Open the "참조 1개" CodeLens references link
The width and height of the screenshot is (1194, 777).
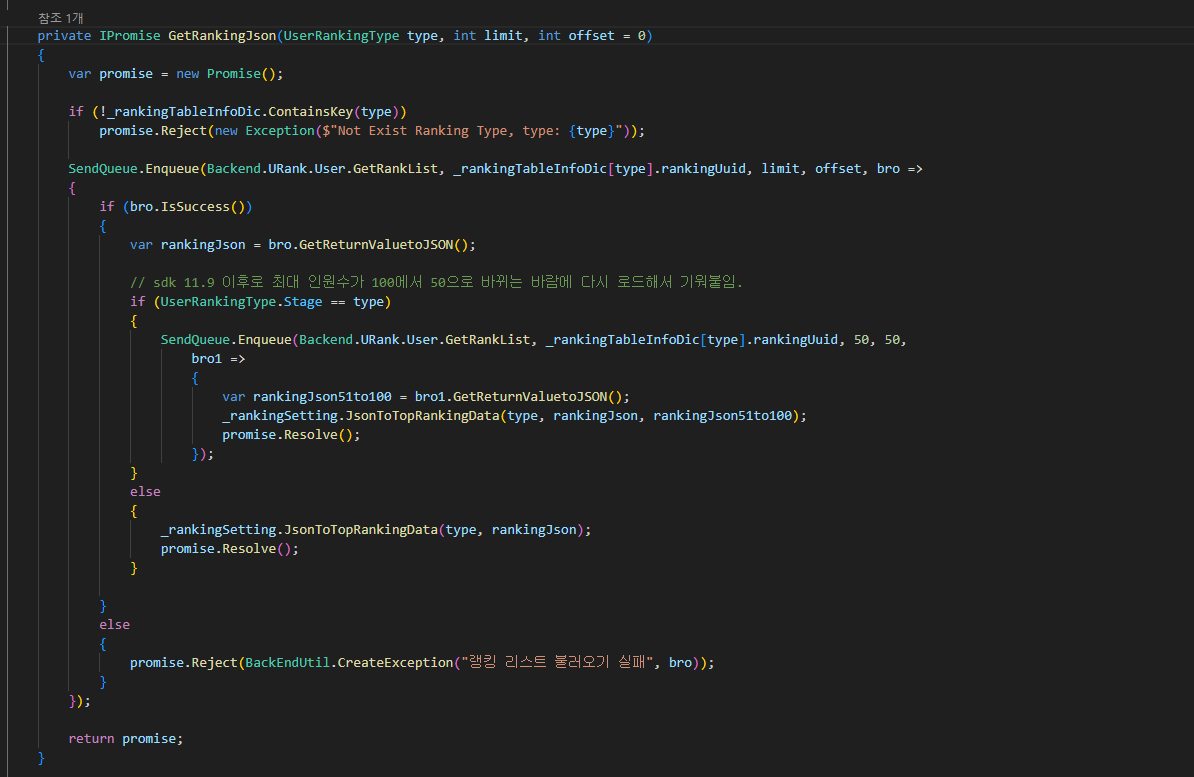click(x=60, y=18)
